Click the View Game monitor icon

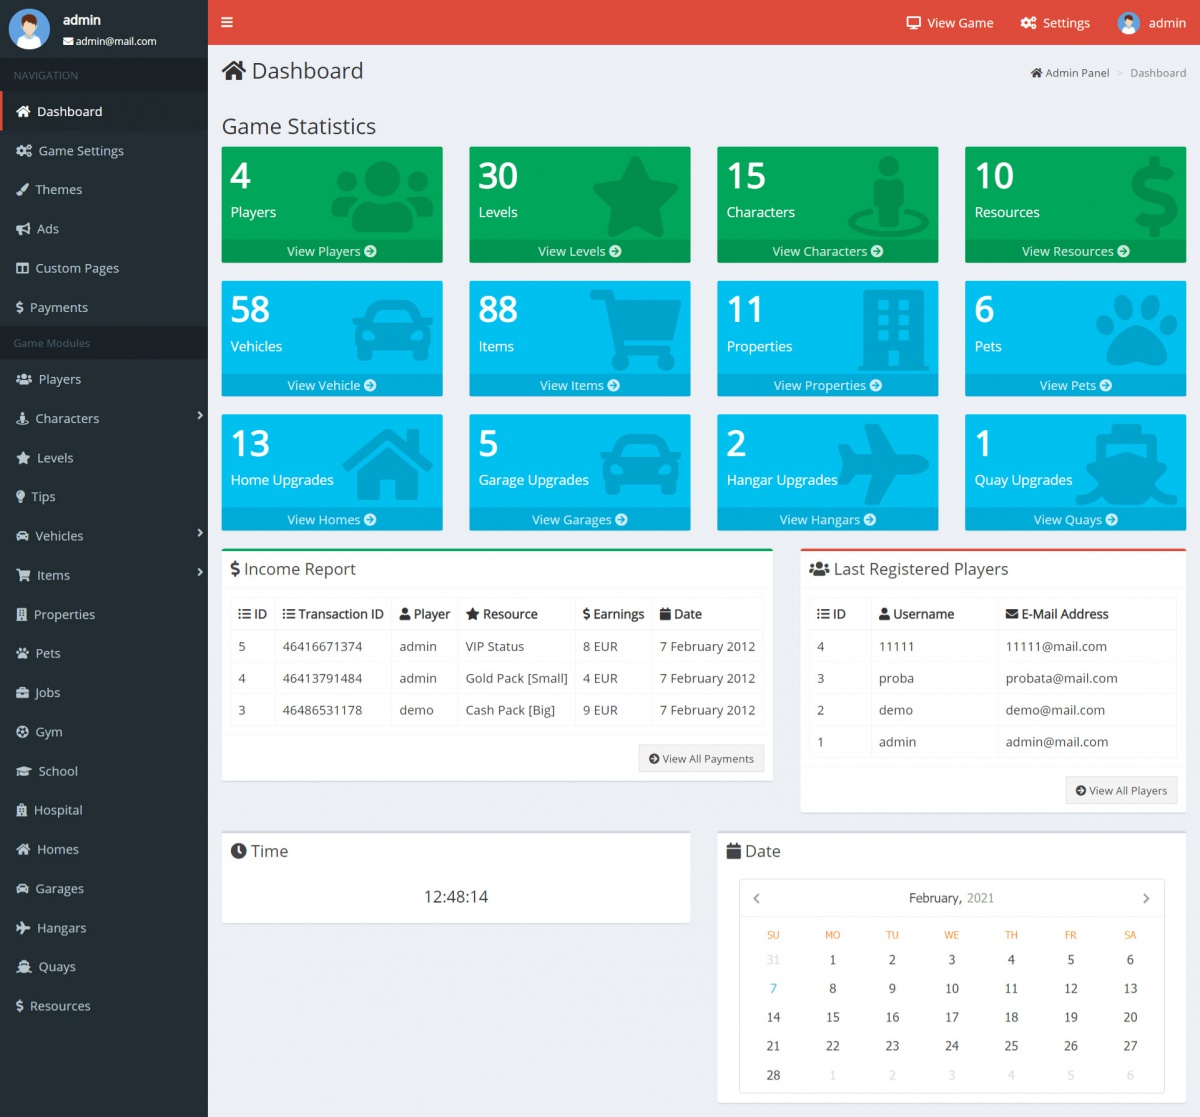[913, 23]
